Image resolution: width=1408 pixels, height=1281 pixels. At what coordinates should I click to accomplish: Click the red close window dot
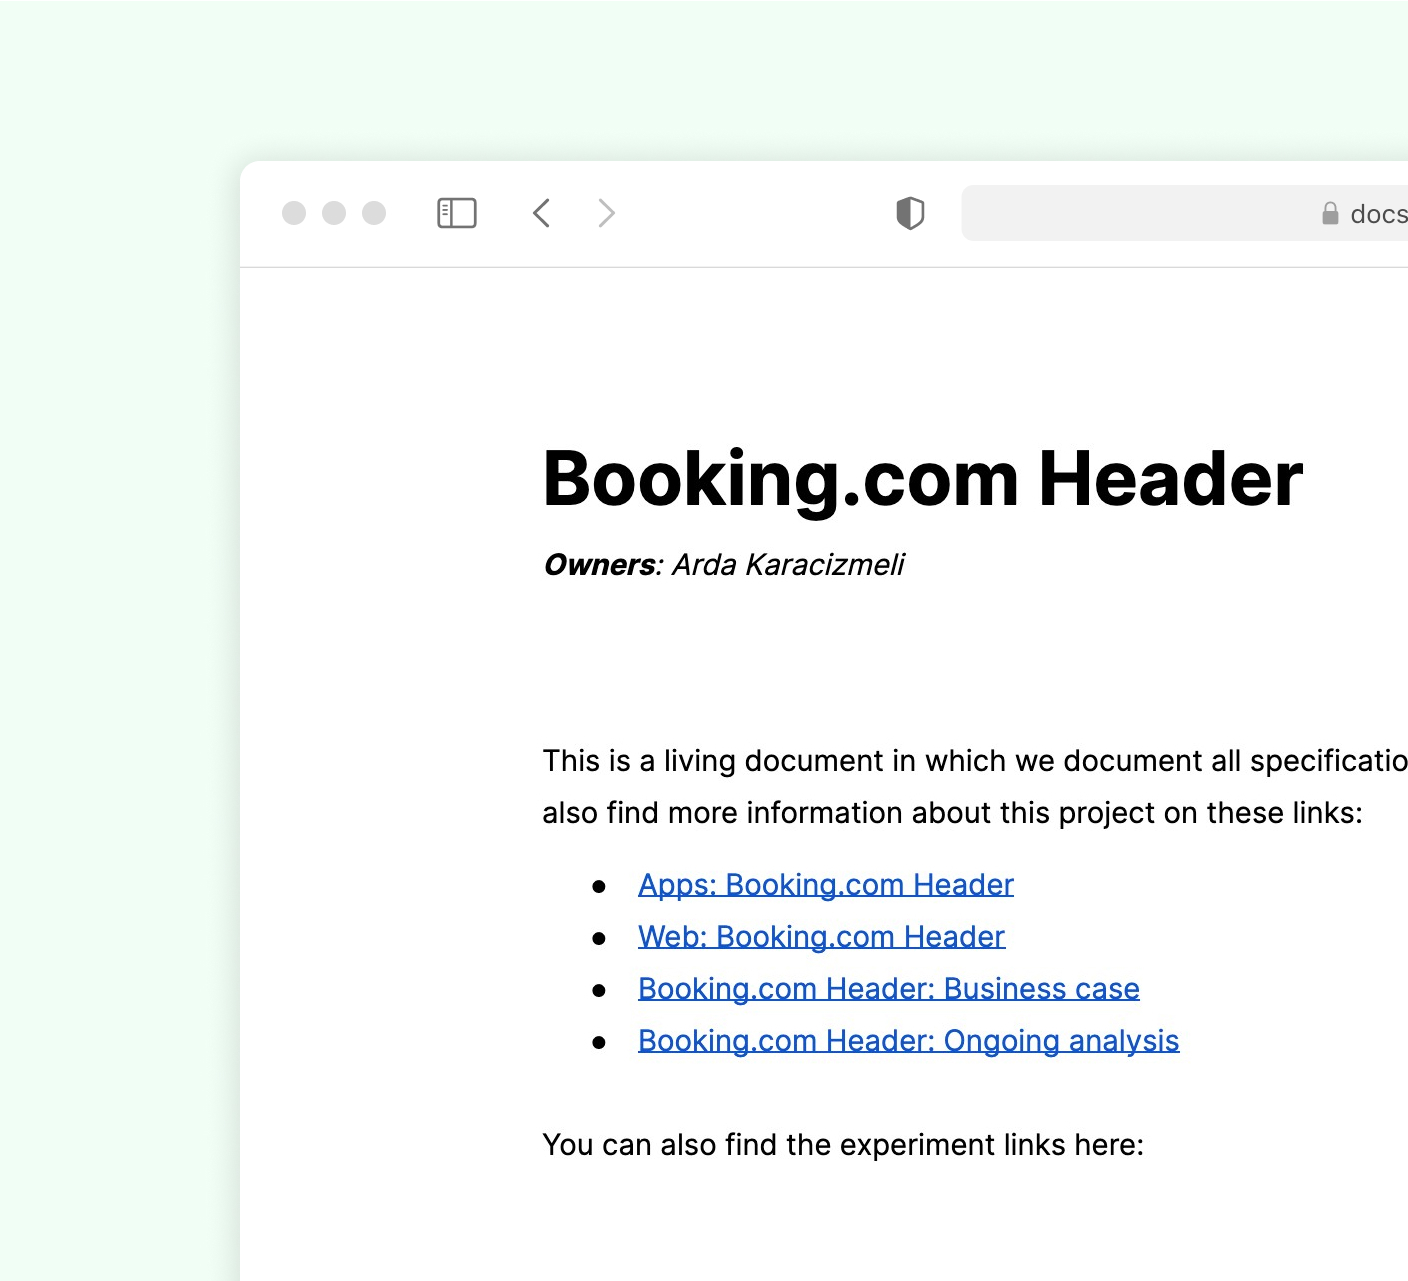click(x=294, y=213)
